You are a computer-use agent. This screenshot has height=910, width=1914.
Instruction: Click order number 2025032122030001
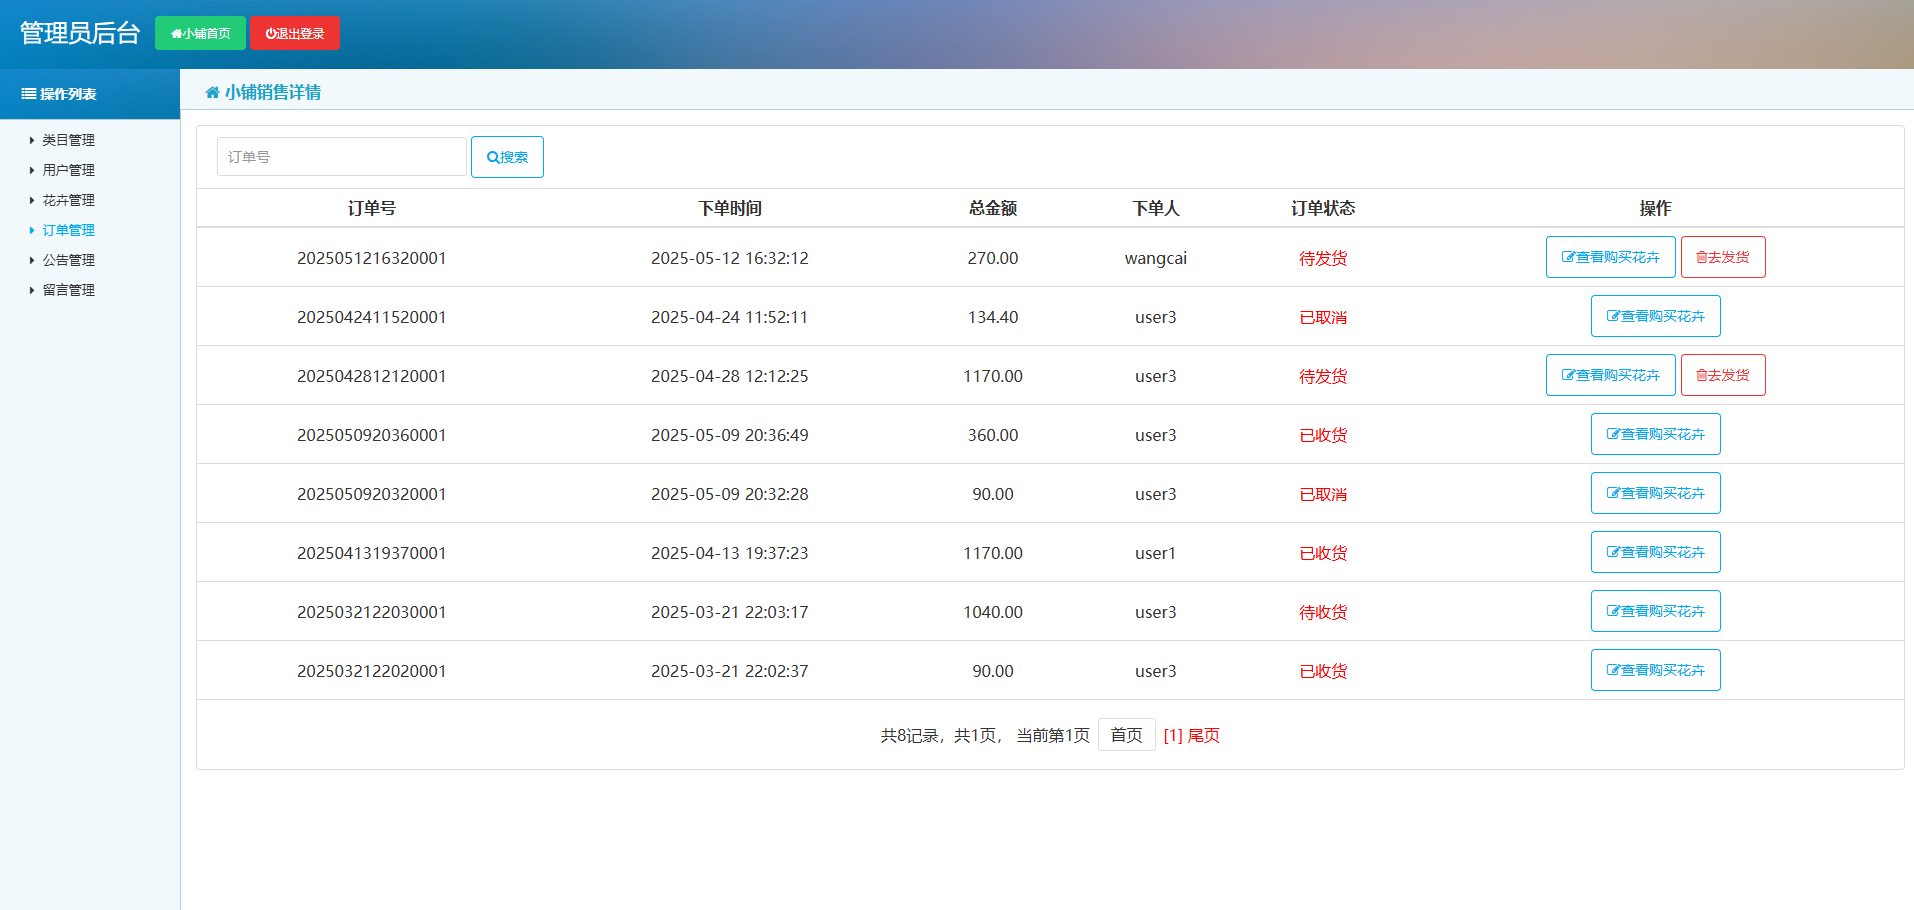point(372,612)
